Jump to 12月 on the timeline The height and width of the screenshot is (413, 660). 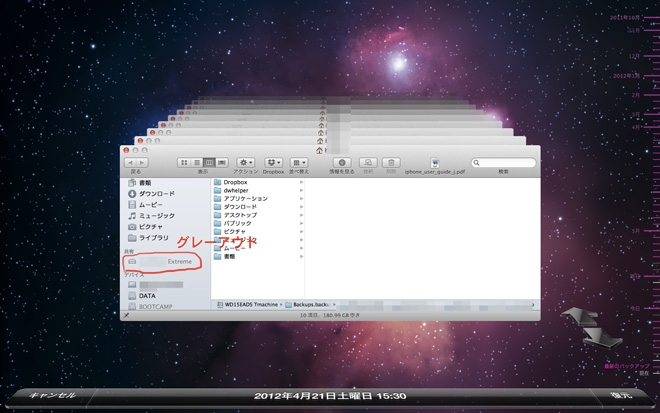coord(634,56)
